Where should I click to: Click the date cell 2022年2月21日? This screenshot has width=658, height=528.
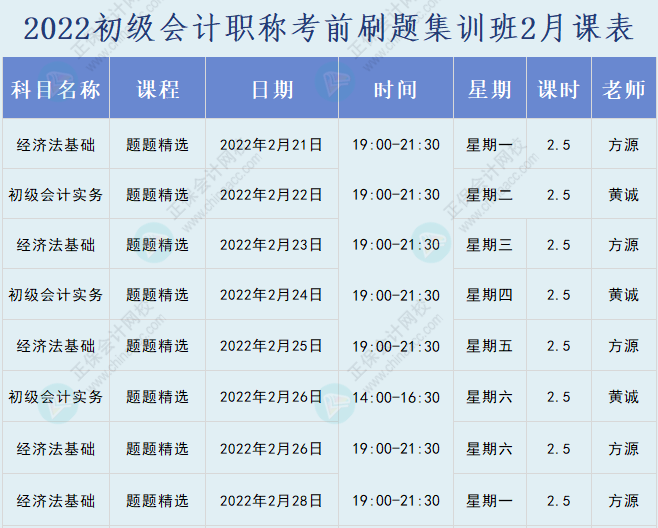tap(271, 145)
